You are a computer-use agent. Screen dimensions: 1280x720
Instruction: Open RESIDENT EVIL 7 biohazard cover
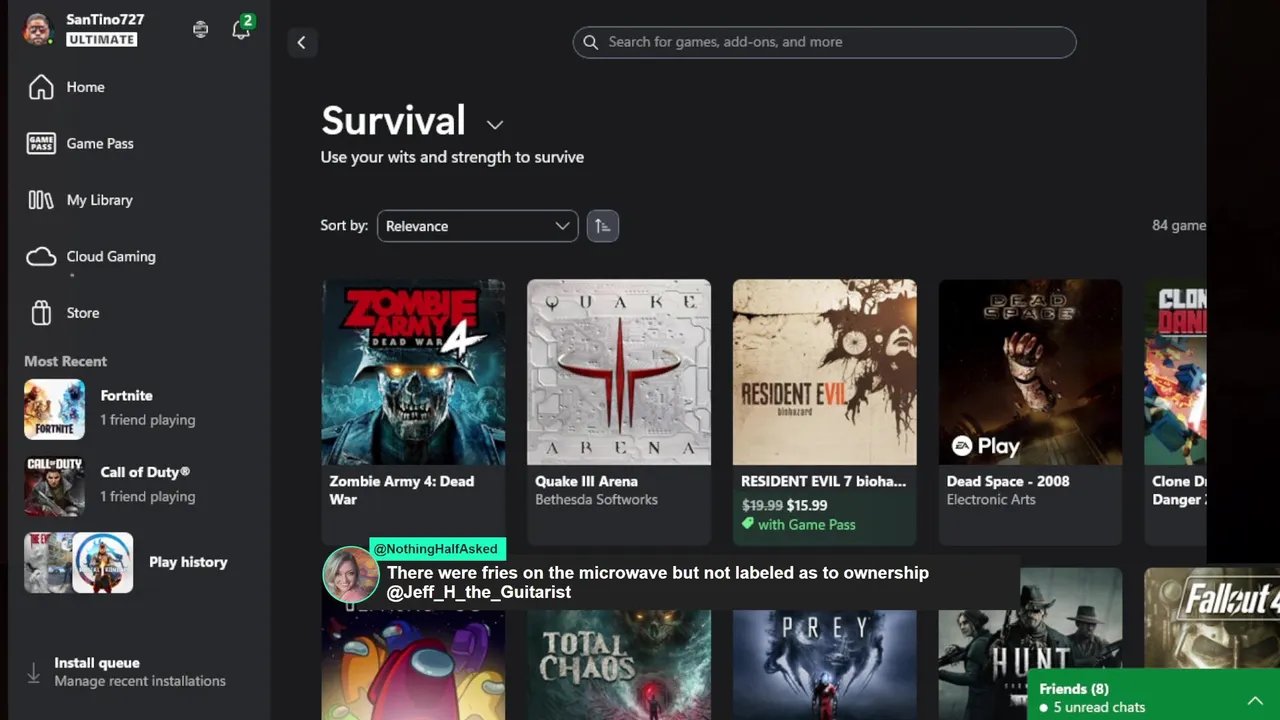click(x=824, y=372)
